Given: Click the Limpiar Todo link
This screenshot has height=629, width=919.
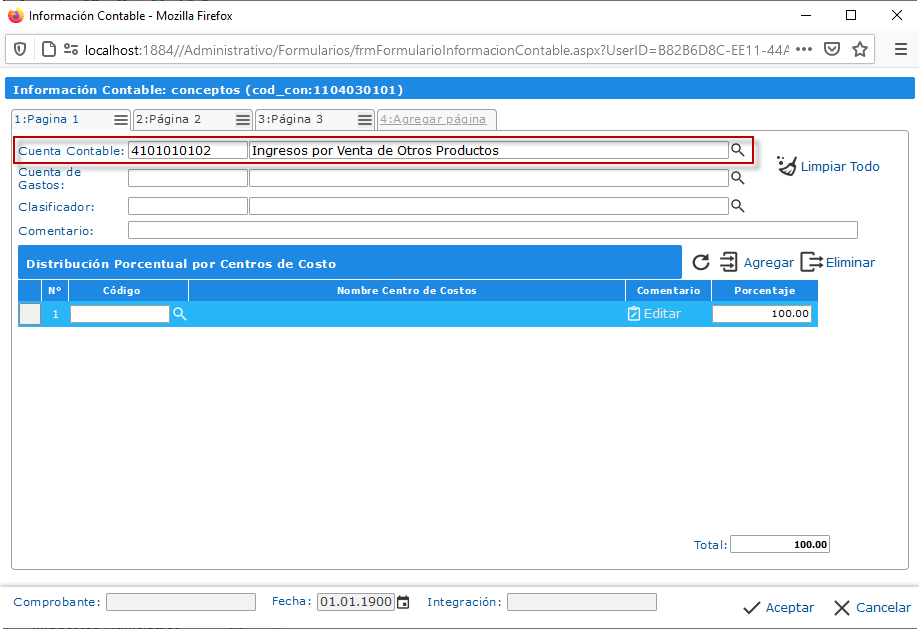Looking at the screenshot, I should pos(840,166).
